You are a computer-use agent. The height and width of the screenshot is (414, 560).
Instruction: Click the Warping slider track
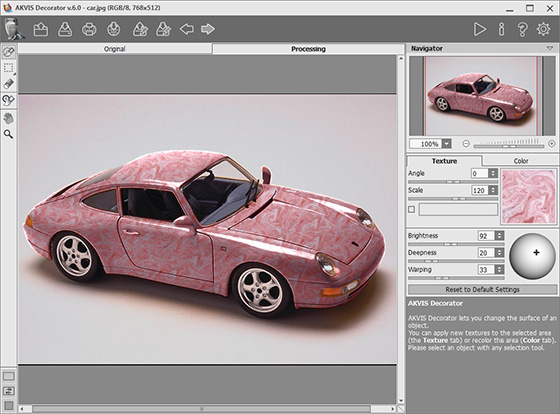click(456, 278)
